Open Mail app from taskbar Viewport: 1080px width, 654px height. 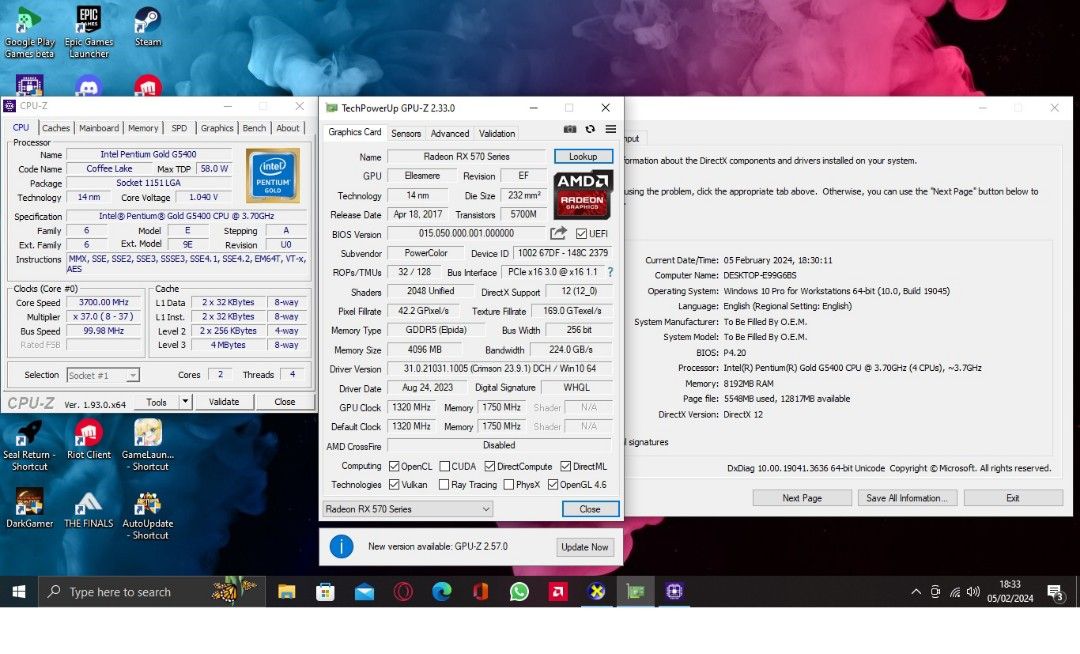pyautogui.click(x=364, y=591)
